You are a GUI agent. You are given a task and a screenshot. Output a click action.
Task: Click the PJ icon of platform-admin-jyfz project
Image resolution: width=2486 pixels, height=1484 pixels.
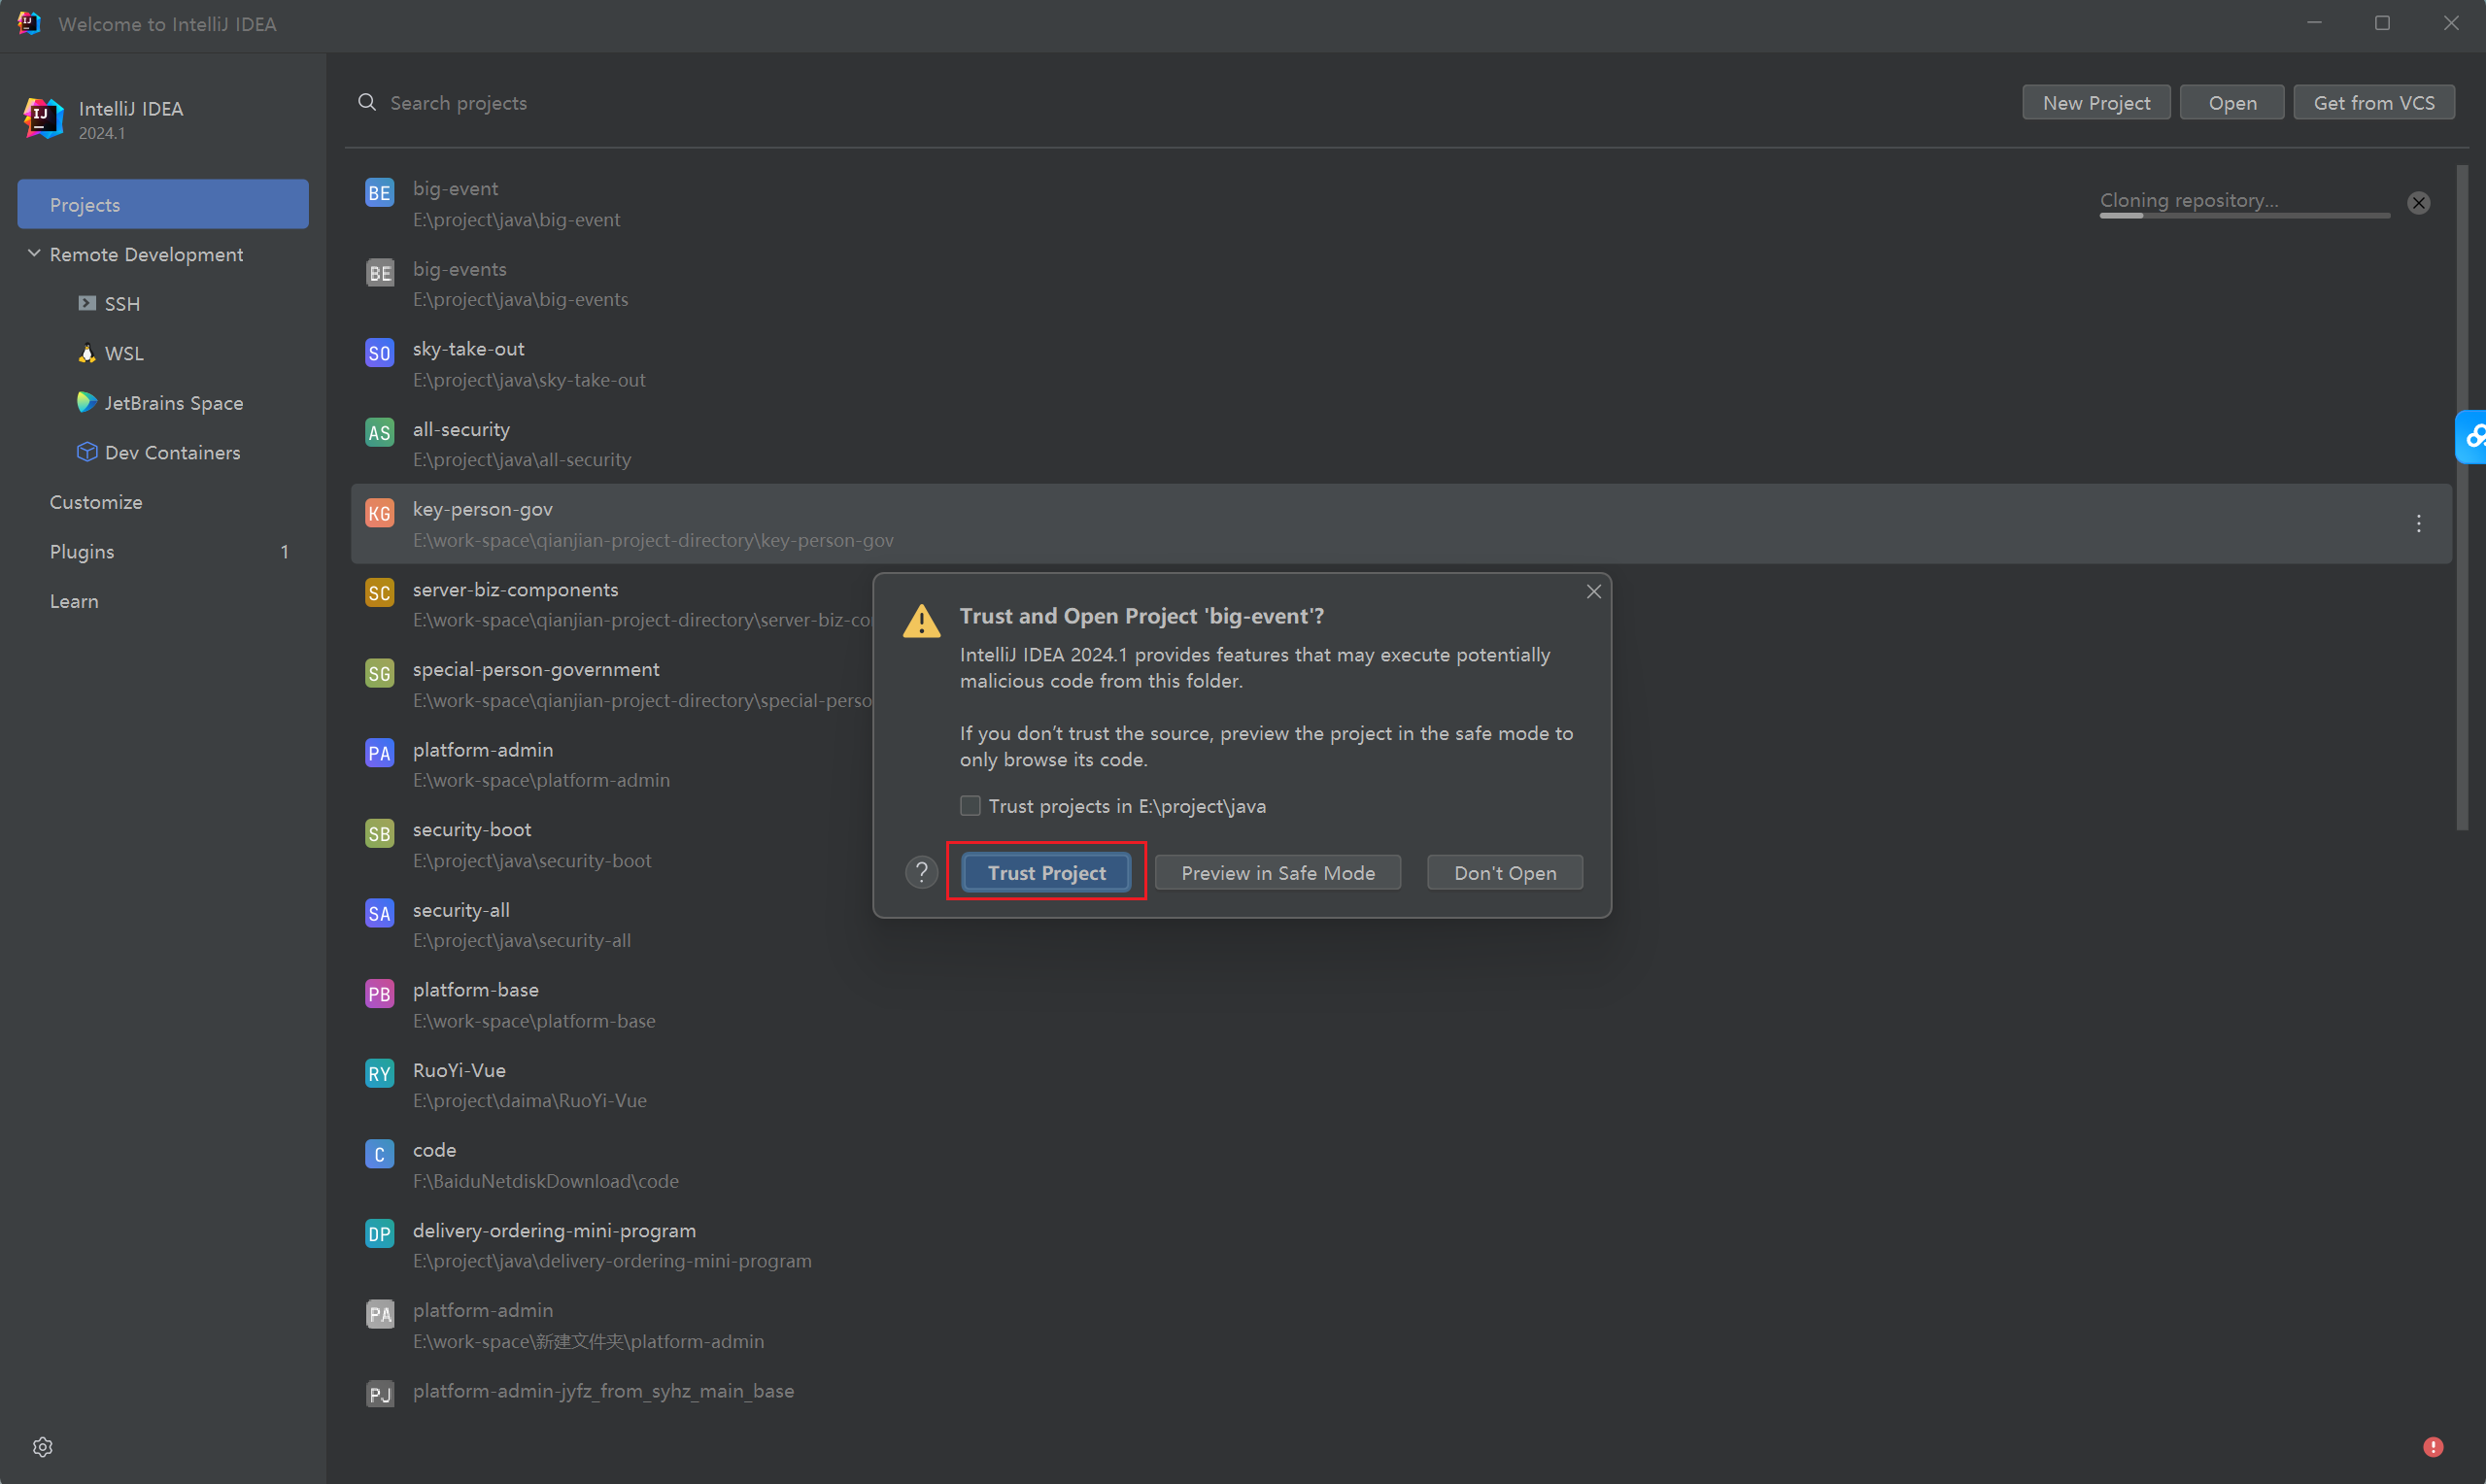[379, 1394]
